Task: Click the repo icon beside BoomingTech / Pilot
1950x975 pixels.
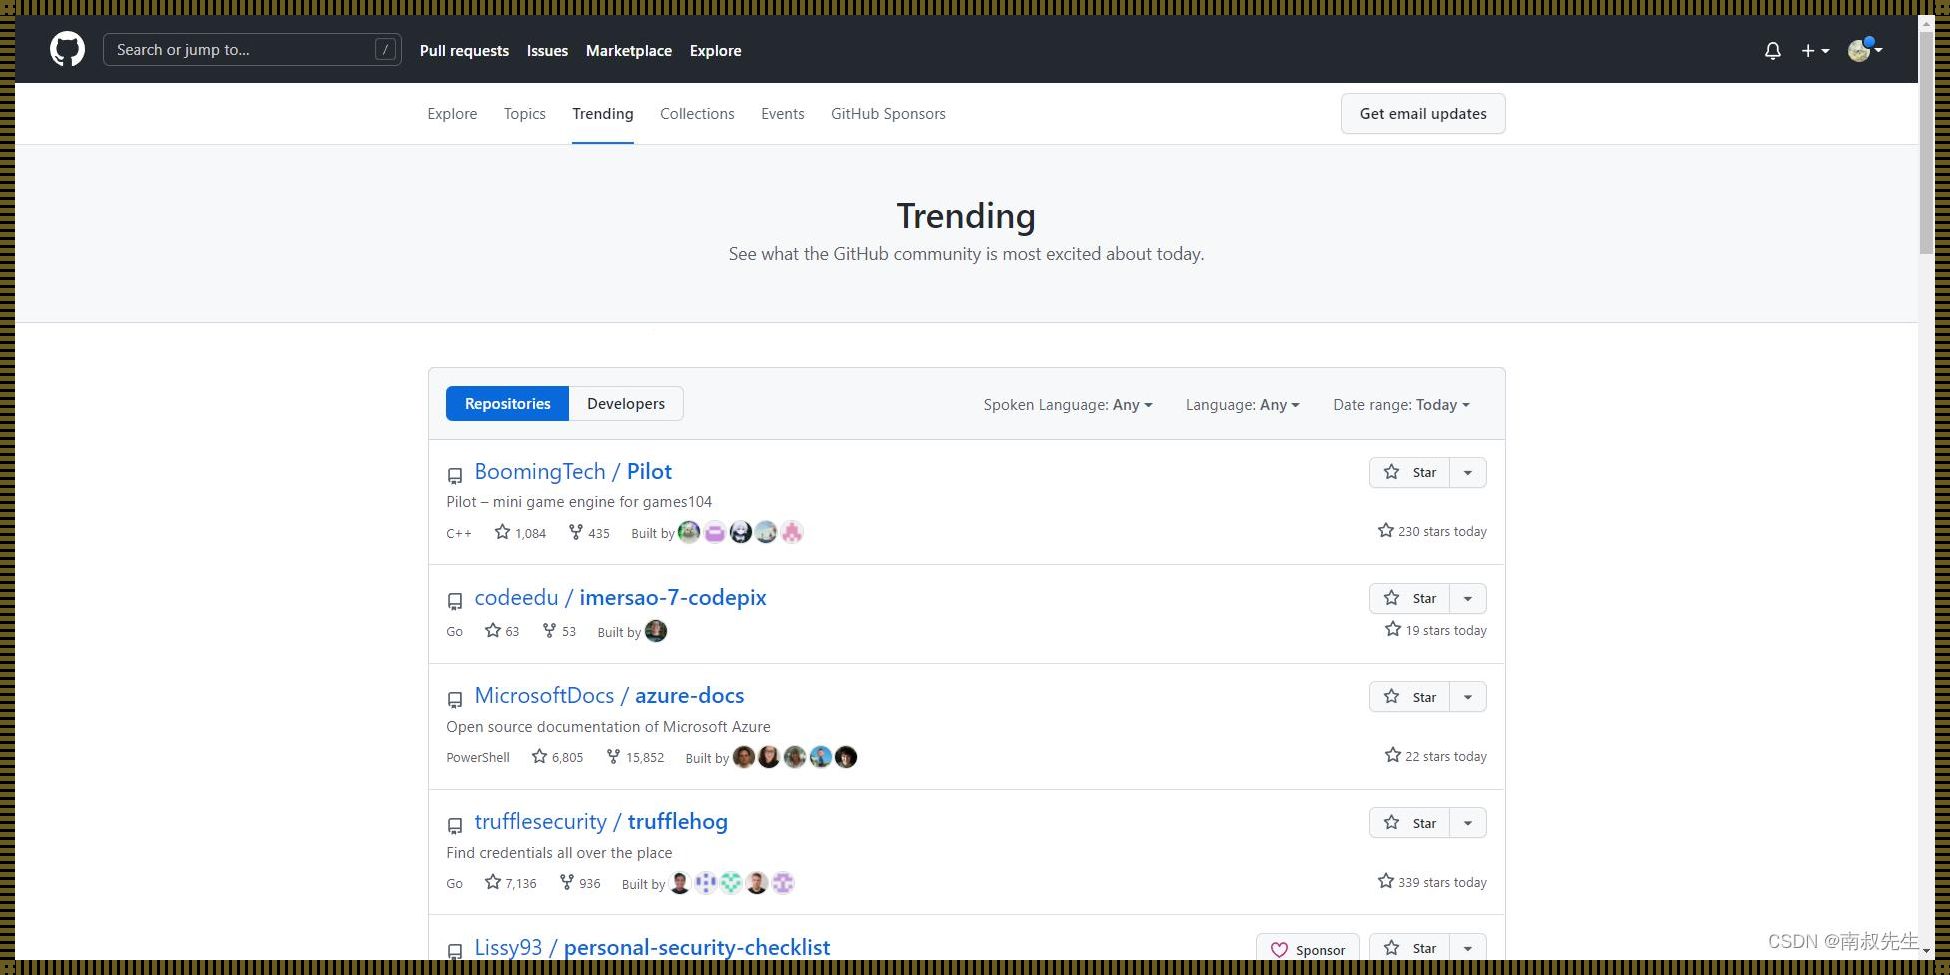Action: 455,476
